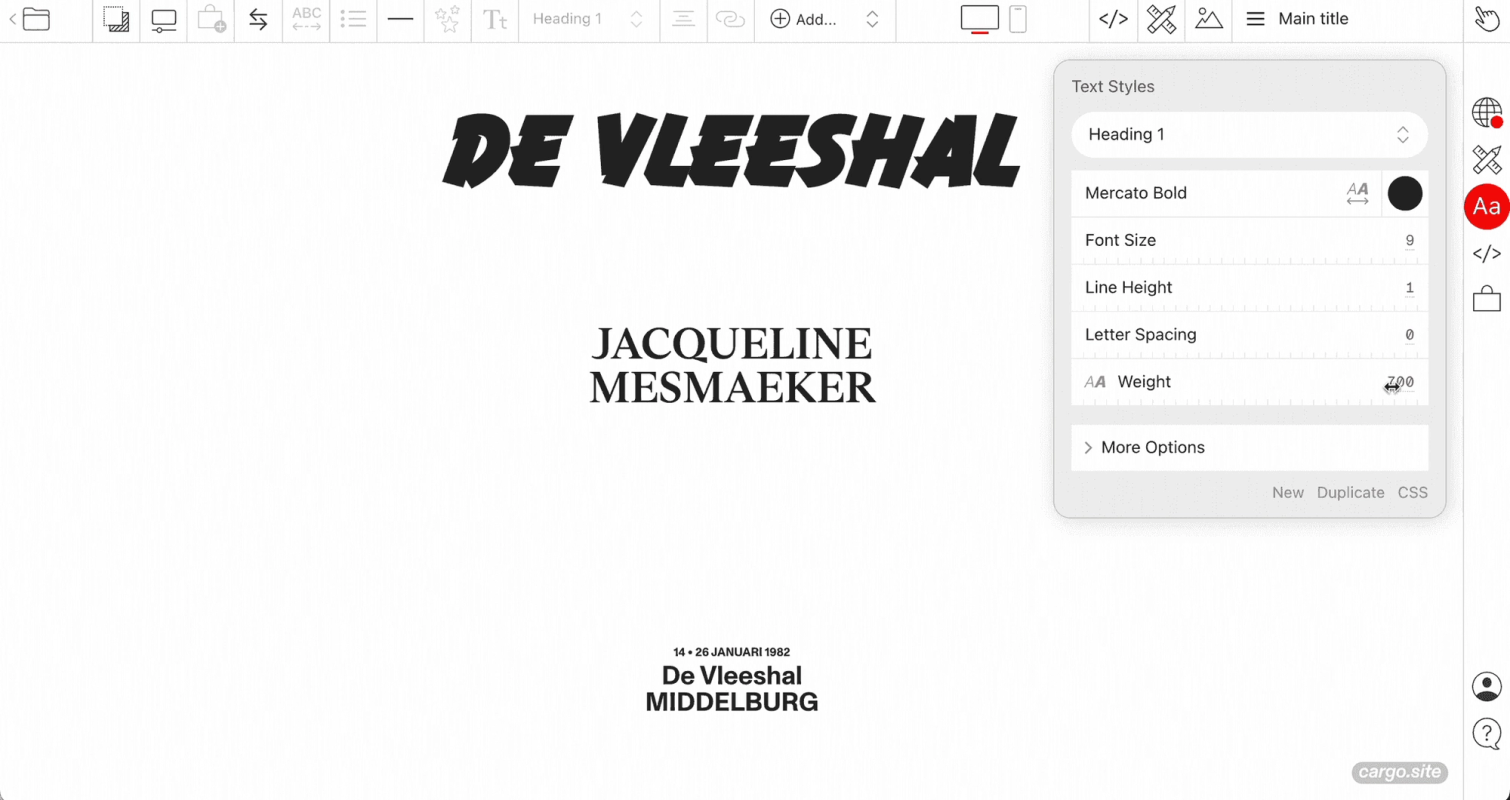Image resolution: width=1510 pixels, height=800 pixels.
Task: Open the images icon in top toolbar
Action: point(1209,19)
